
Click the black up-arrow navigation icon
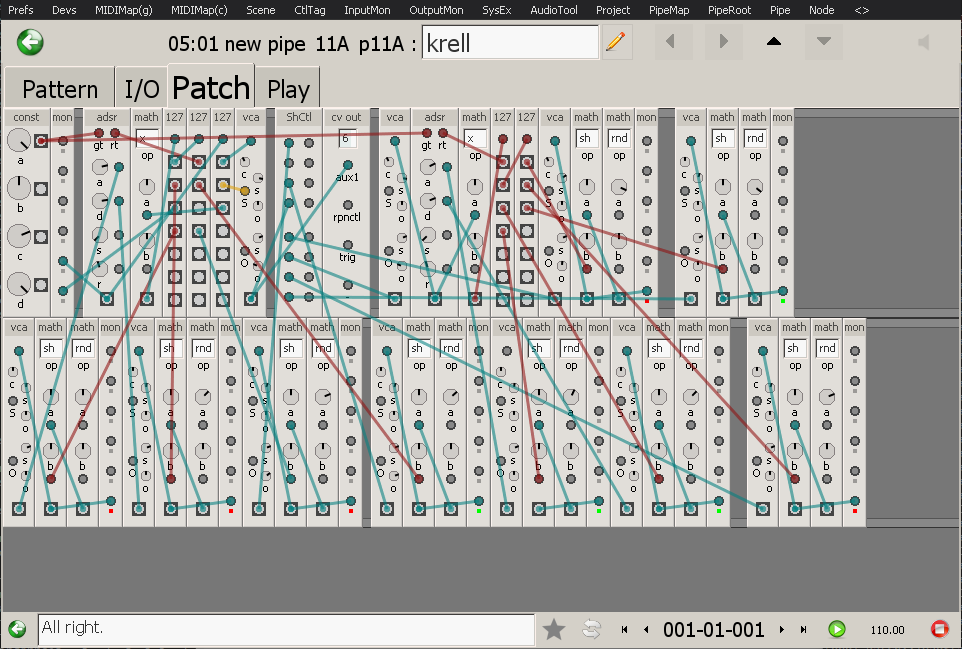tap(774, 42)
